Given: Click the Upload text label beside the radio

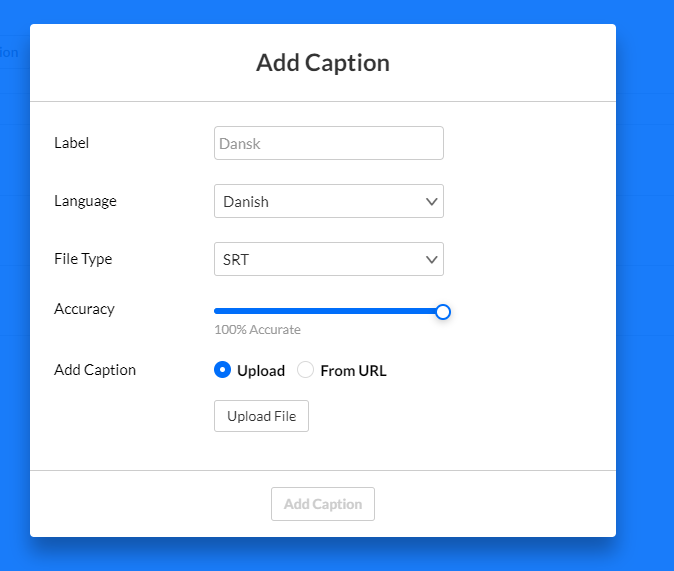Looking at the screenshot, I should (x=261, y=371).
